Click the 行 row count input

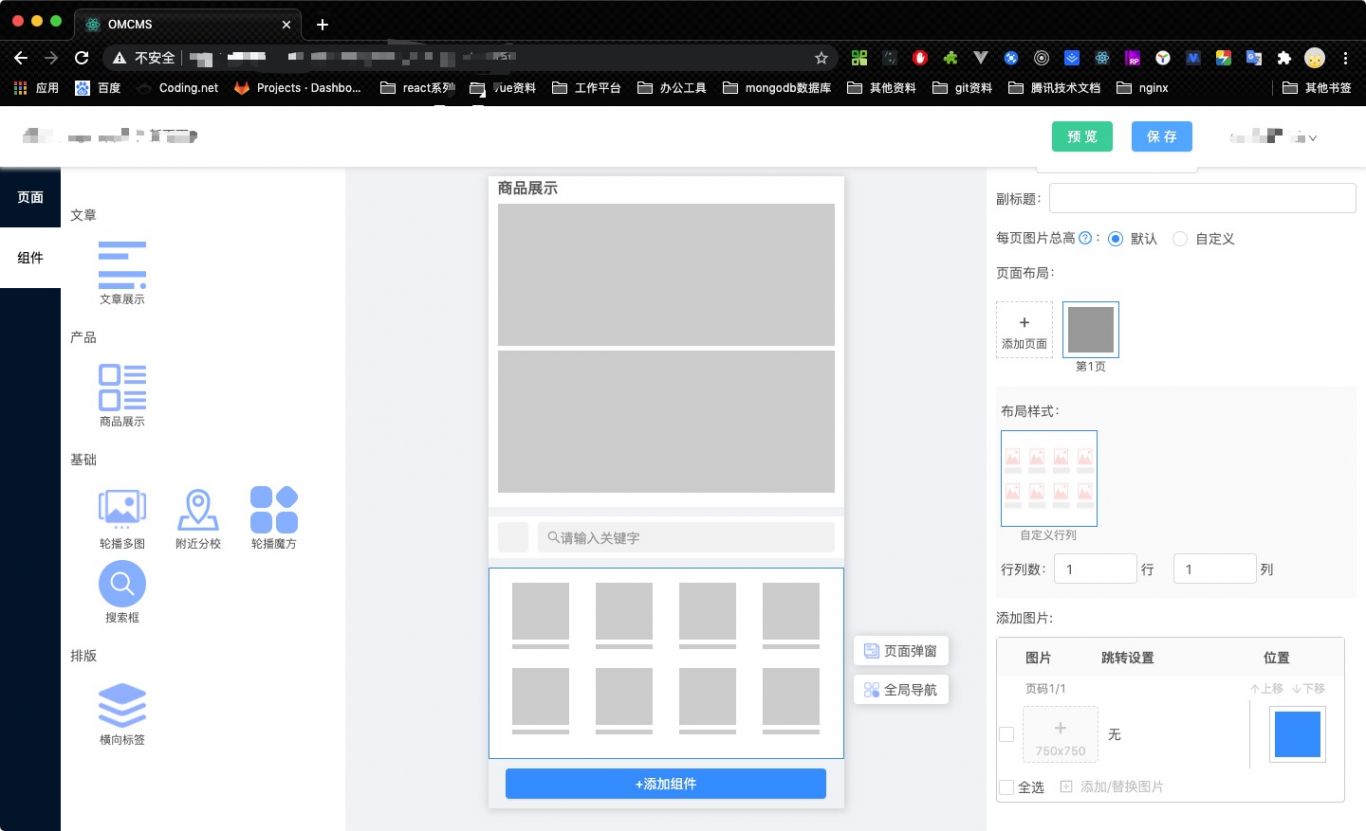point(1096,569)
